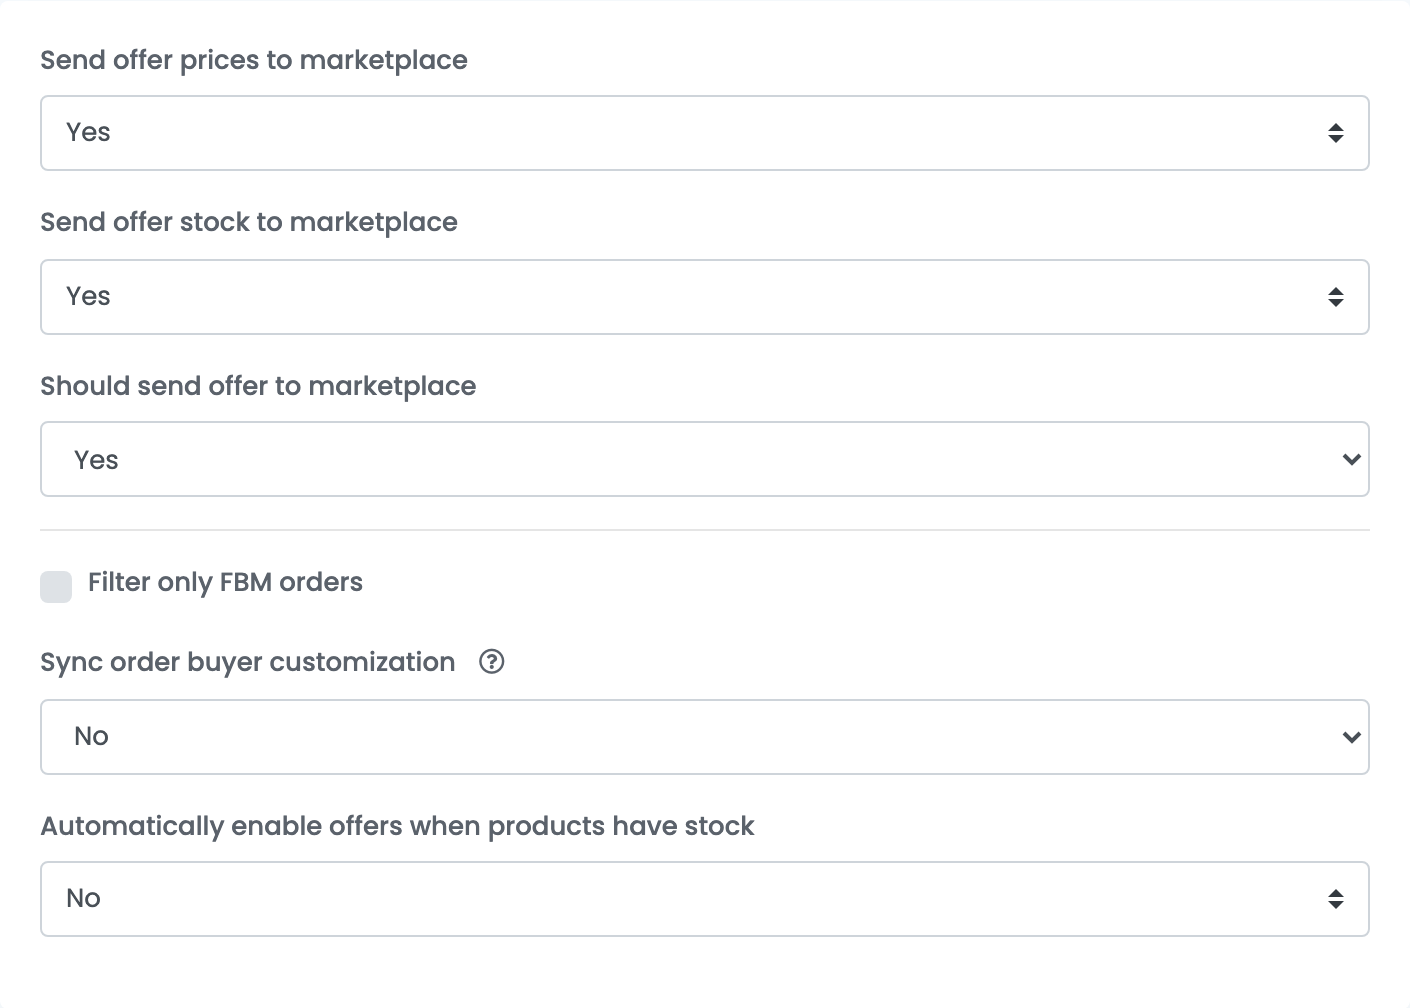The image size is (1410, 1008).
Task: Click the 'Sync order buyer customization' label
Action: [248, 662]
